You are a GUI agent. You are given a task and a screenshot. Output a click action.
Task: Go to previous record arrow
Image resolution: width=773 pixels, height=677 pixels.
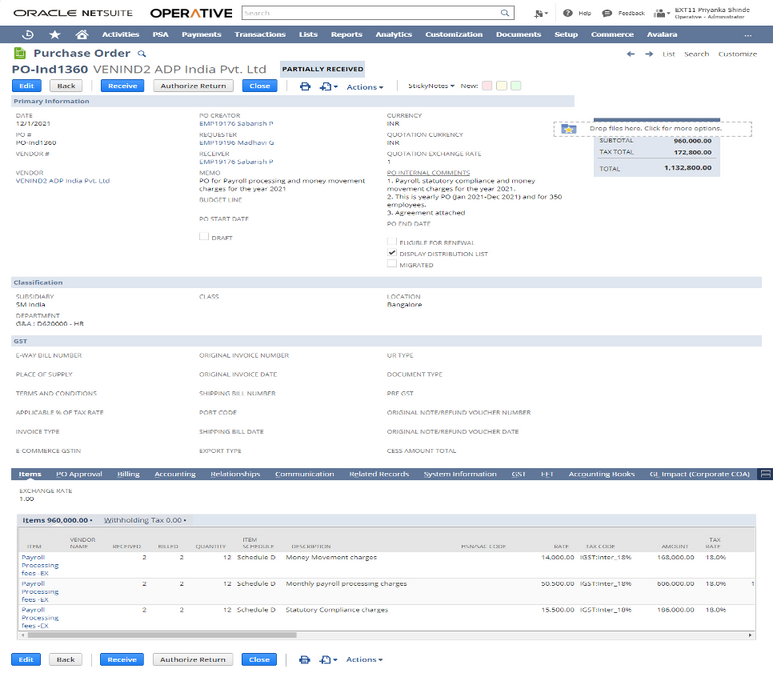631,54
